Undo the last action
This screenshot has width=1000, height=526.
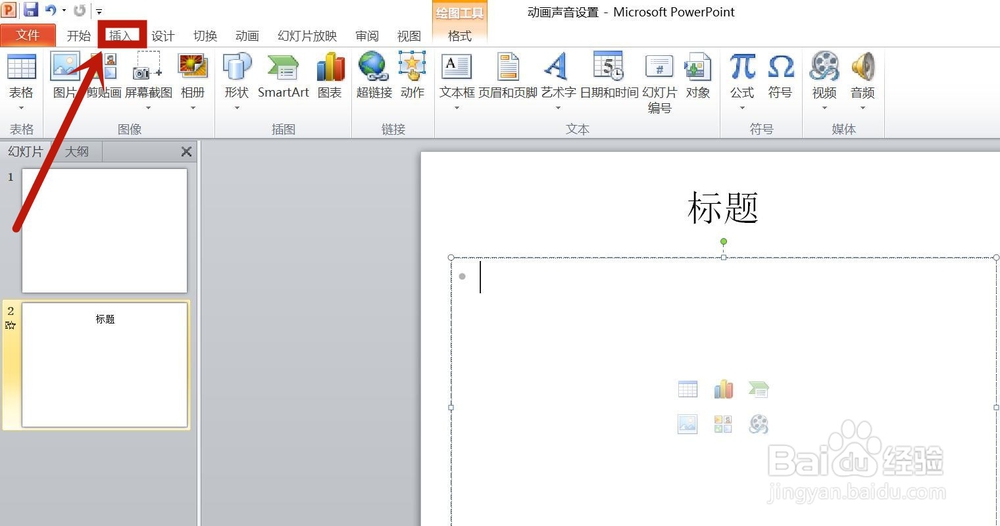(50, 10)
